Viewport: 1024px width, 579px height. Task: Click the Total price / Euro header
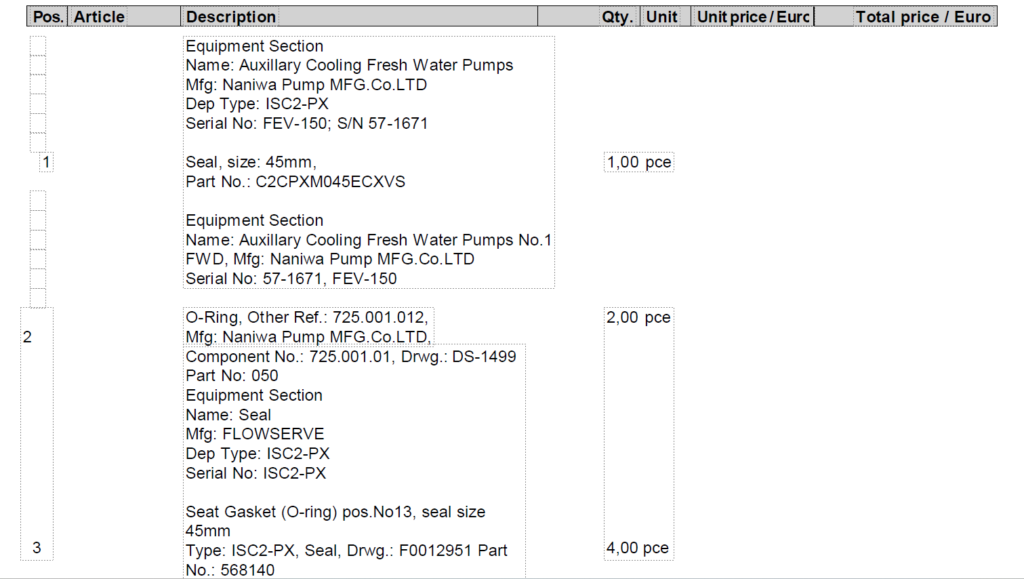tap(923, 16)
